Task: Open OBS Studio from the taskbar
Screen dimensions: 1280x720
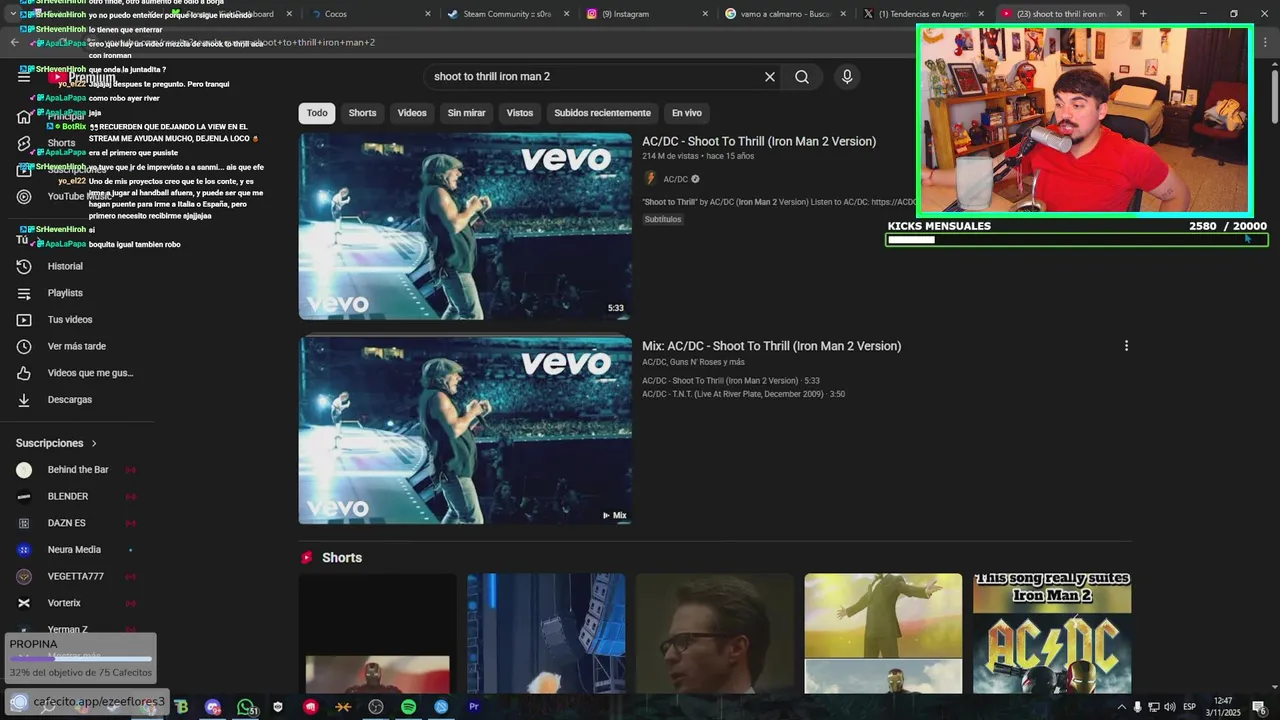Action: click(x=376, y=707)
